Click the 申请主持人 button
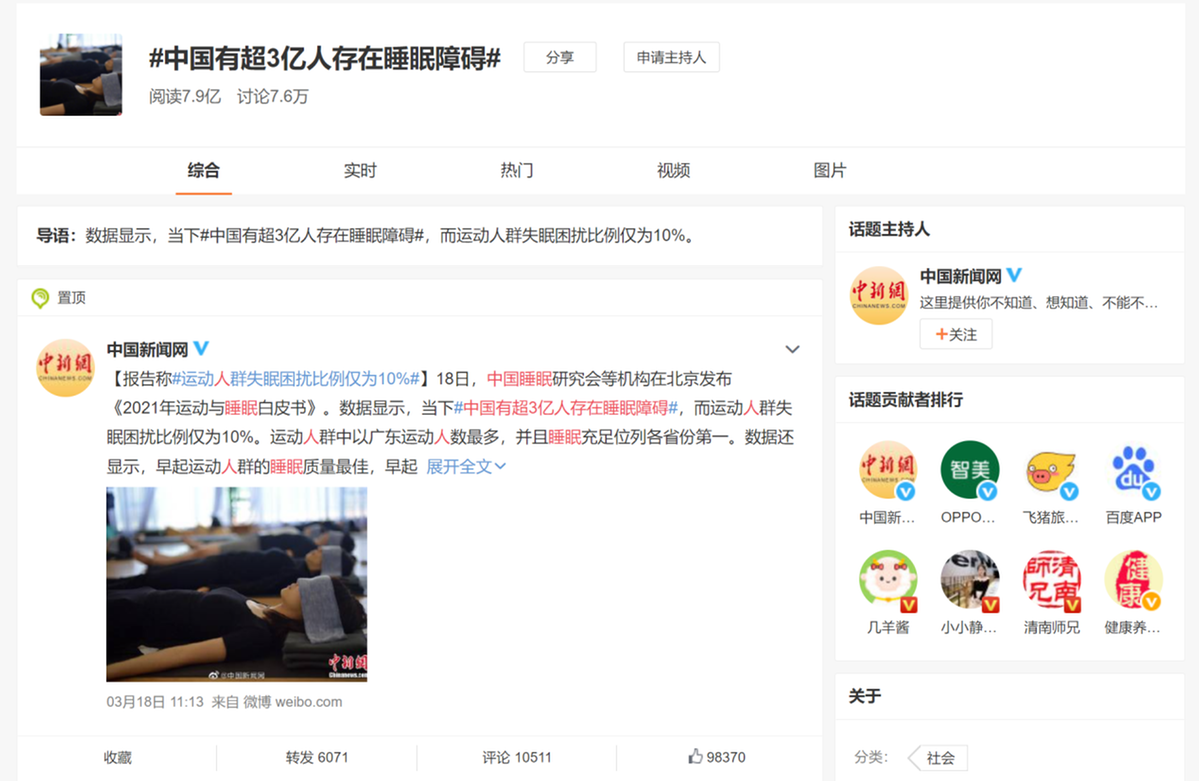1199x781 pixels. pos(671,57)
